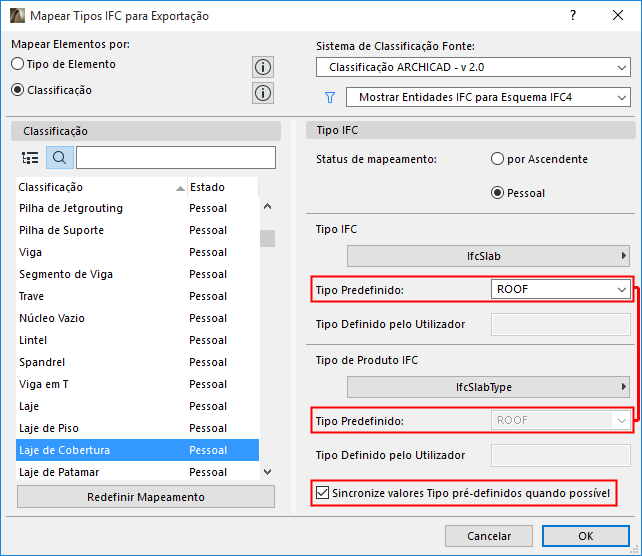
Task: Select the Viga classification row
Action: coord(137,252)
